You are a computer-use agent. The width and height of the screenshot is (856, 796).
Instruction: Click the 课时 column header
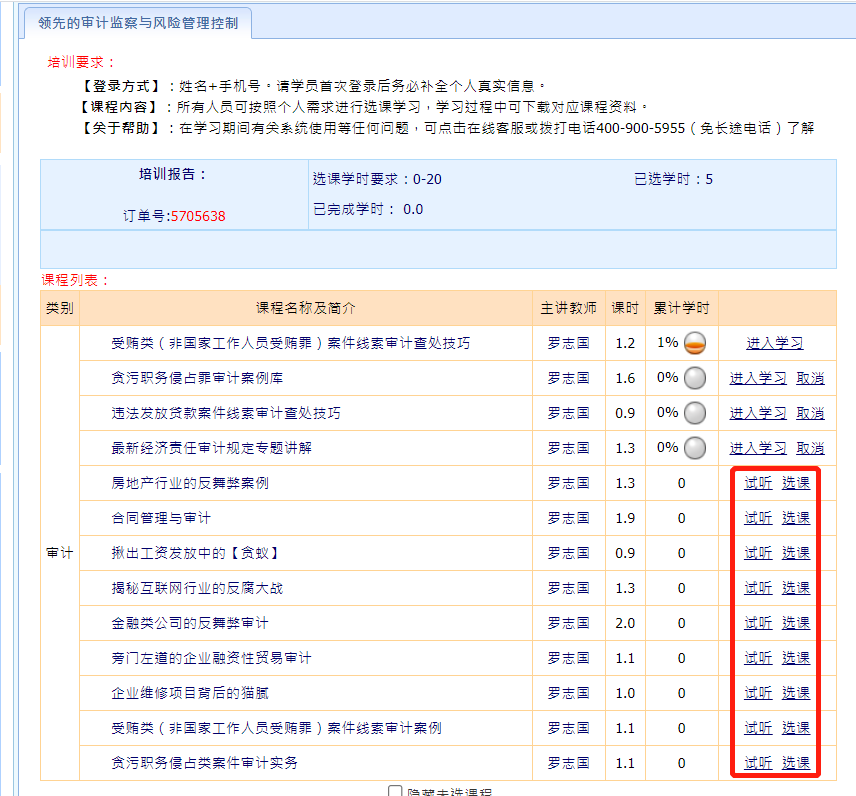[x=625, y=308]
